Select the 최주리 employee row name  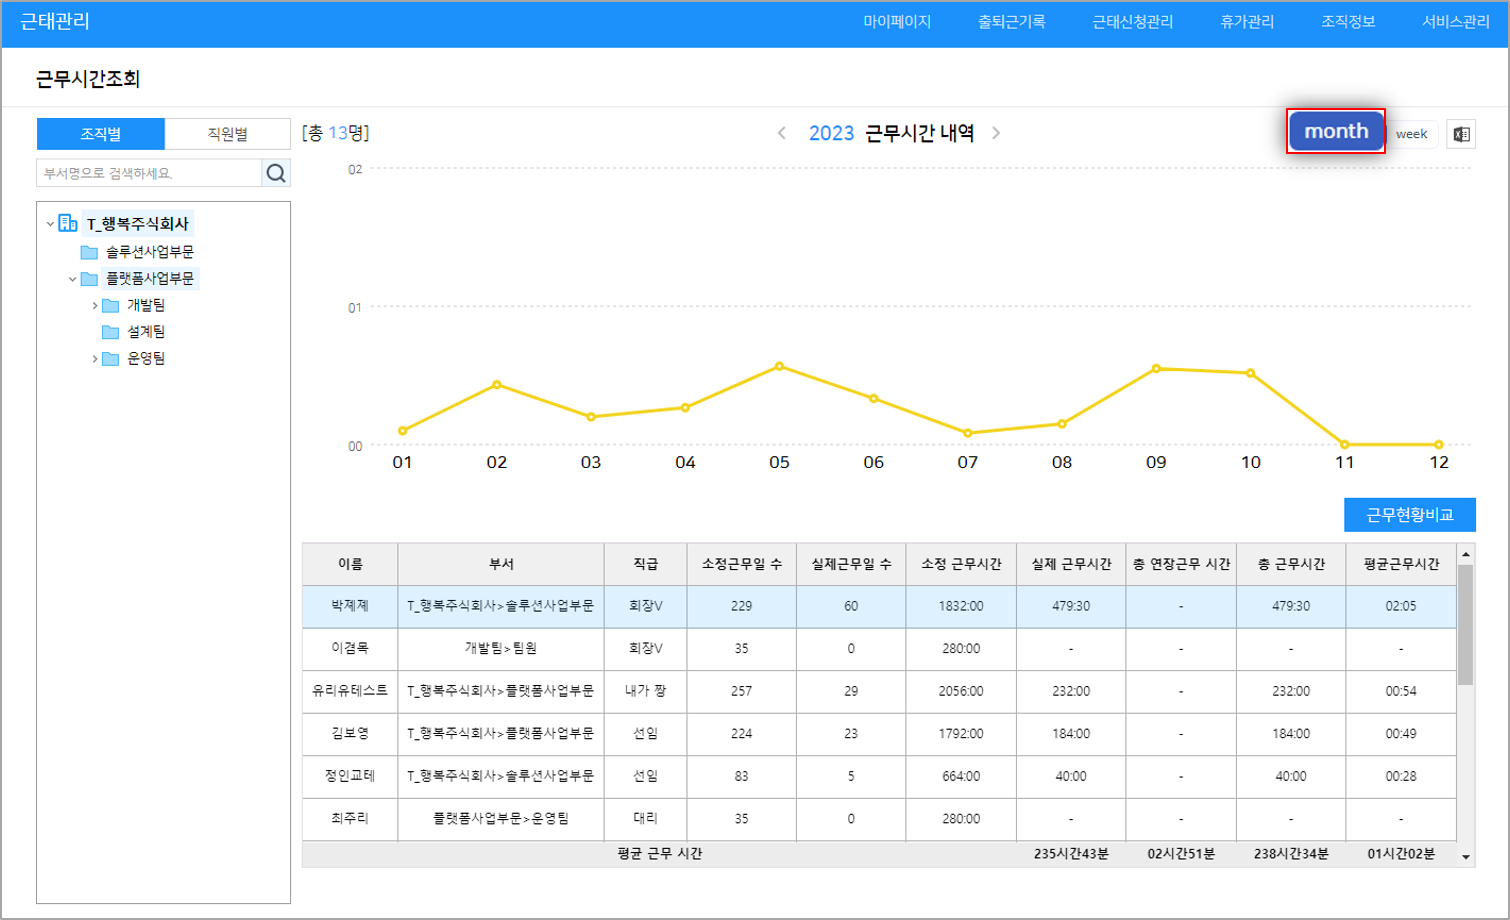point(350,818)
